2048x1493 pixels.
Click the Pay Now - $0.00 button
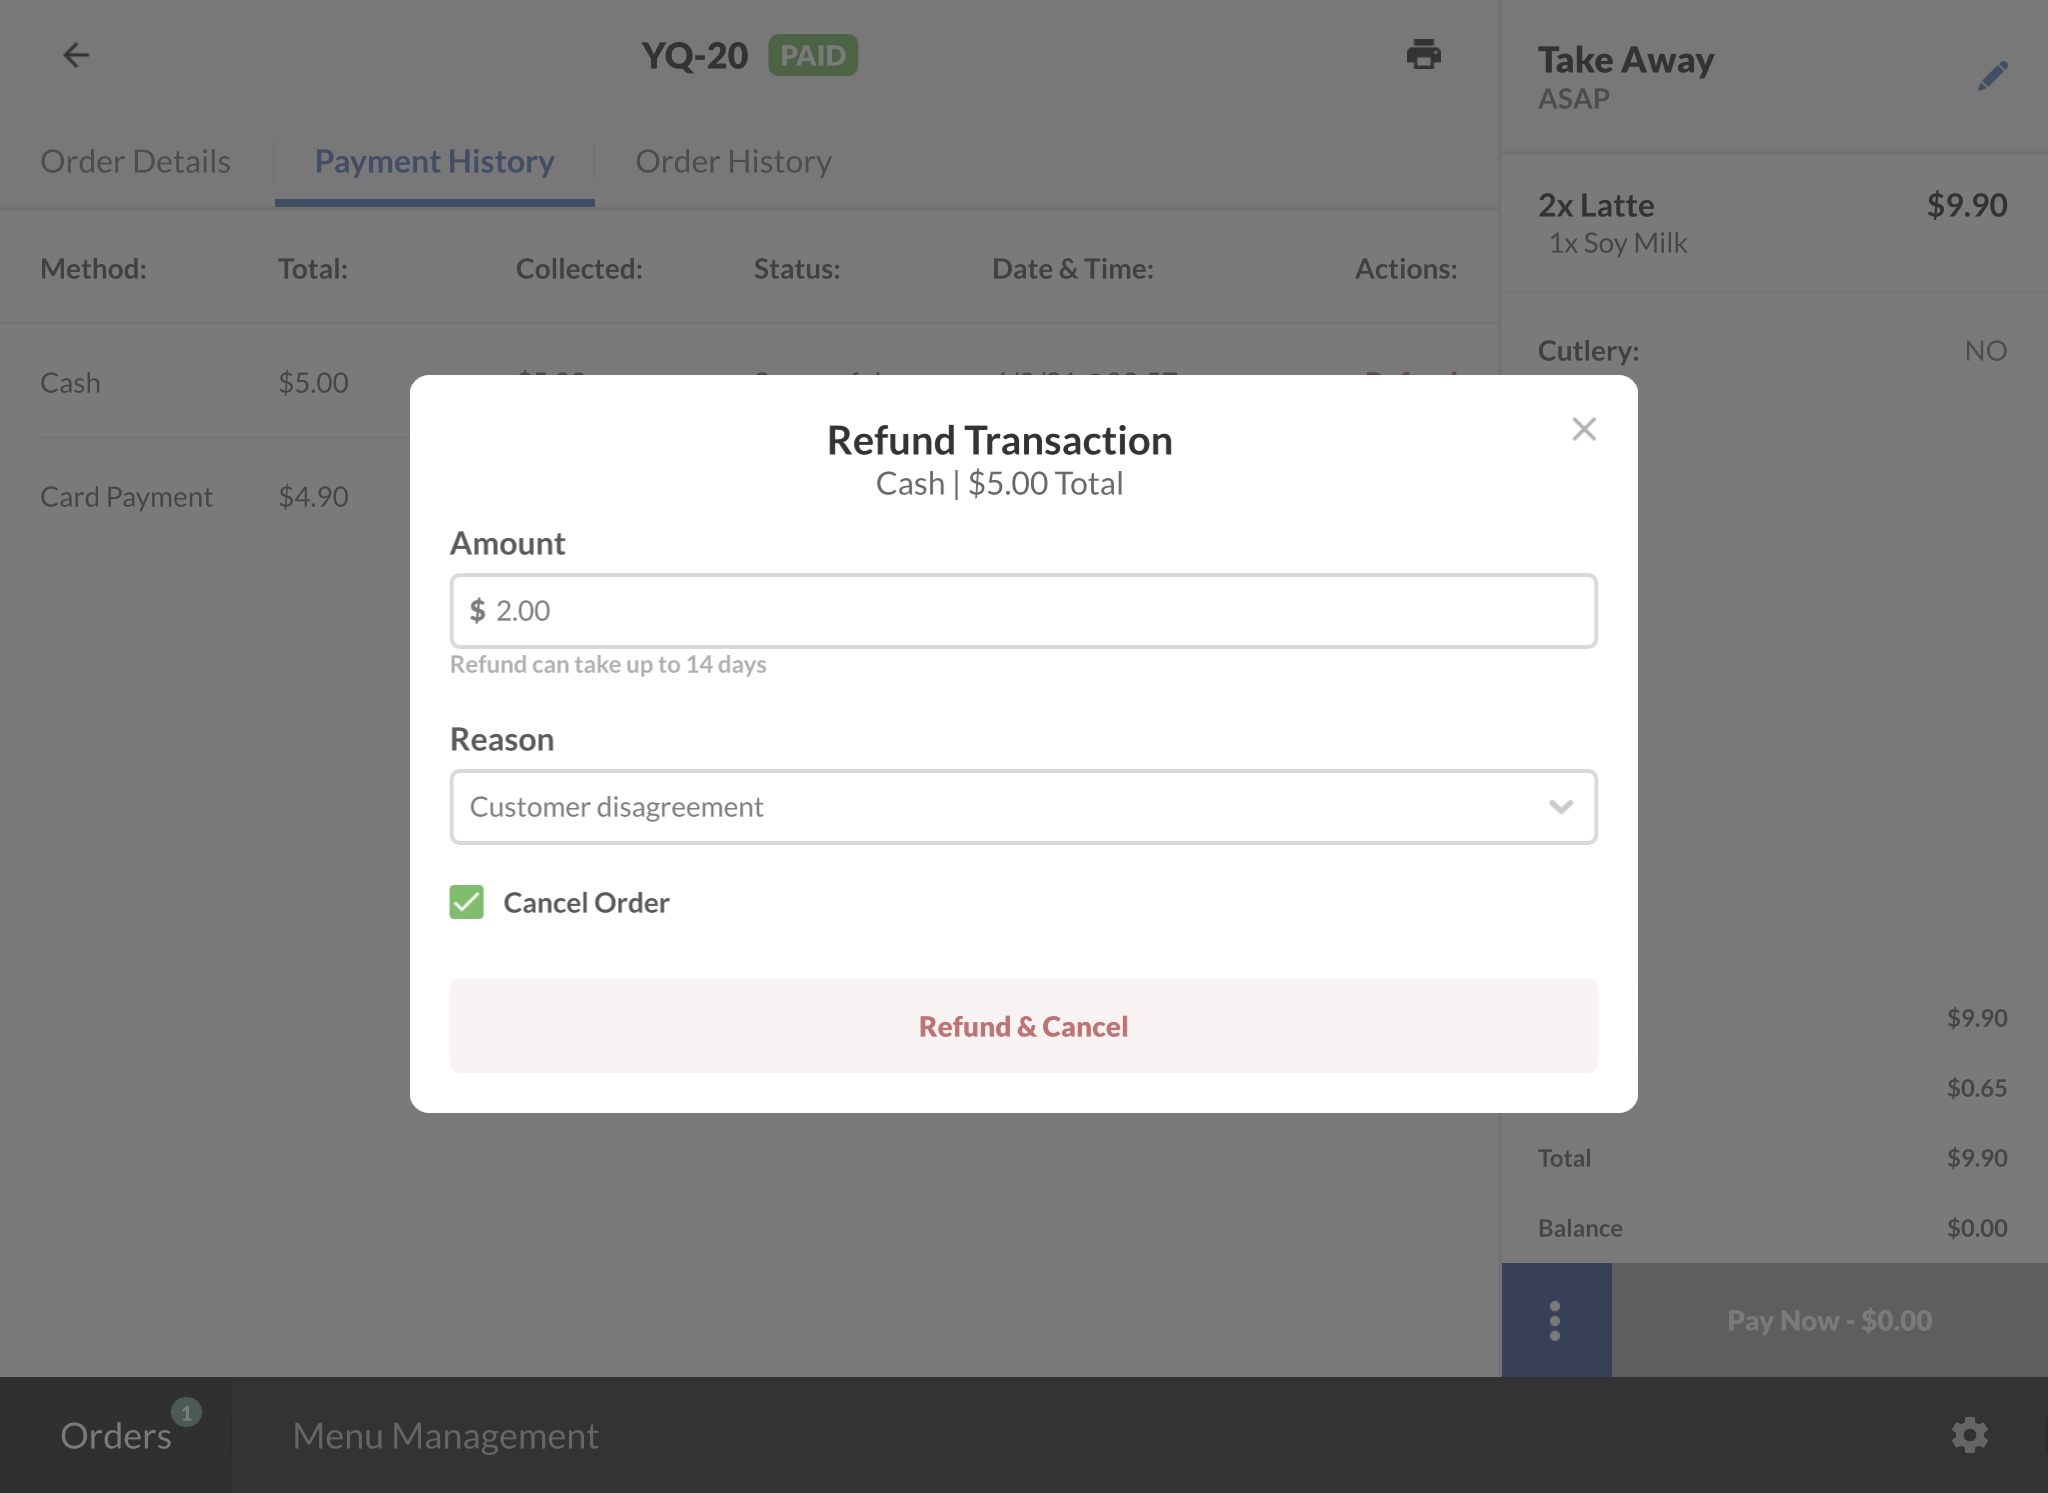(x=1829, y=1320)
